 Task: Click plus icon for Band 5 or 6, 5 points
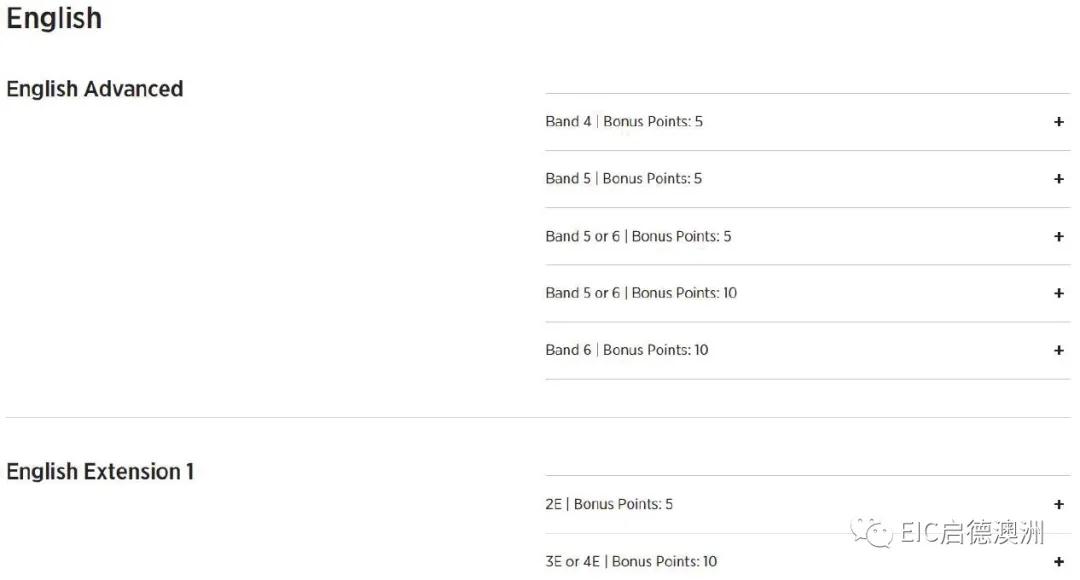[x=1059, y=237]
